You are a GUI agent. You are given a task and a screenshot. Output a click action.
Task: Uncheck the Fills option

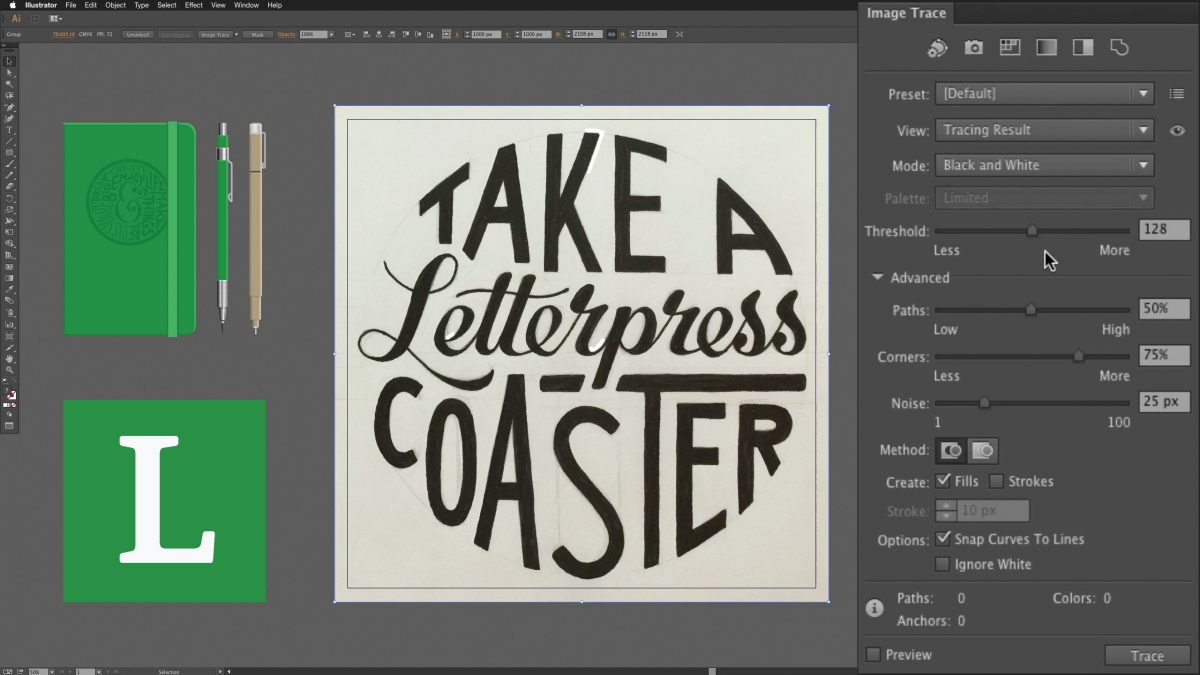tap(941, 481)
